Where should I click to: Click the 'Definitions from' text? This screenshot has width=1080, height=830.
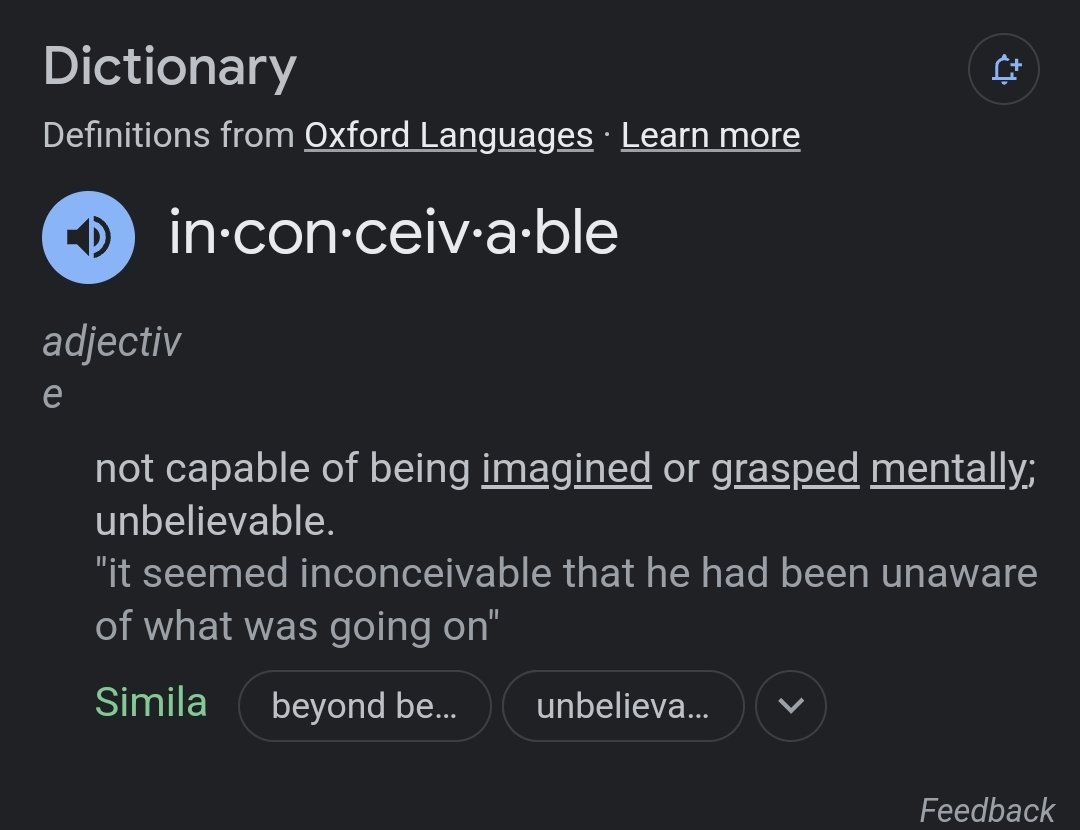pyautogui.click(x=169, y=135)
